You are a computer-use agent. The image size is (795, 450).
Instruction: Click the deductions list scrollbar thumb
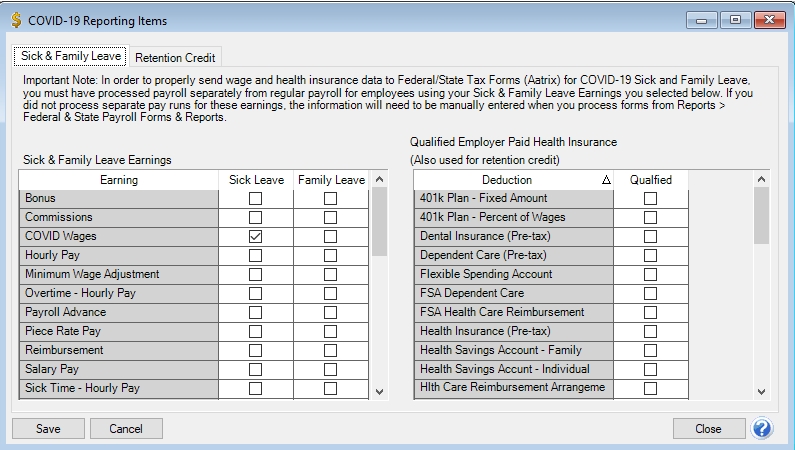click(x=761, y=216)
